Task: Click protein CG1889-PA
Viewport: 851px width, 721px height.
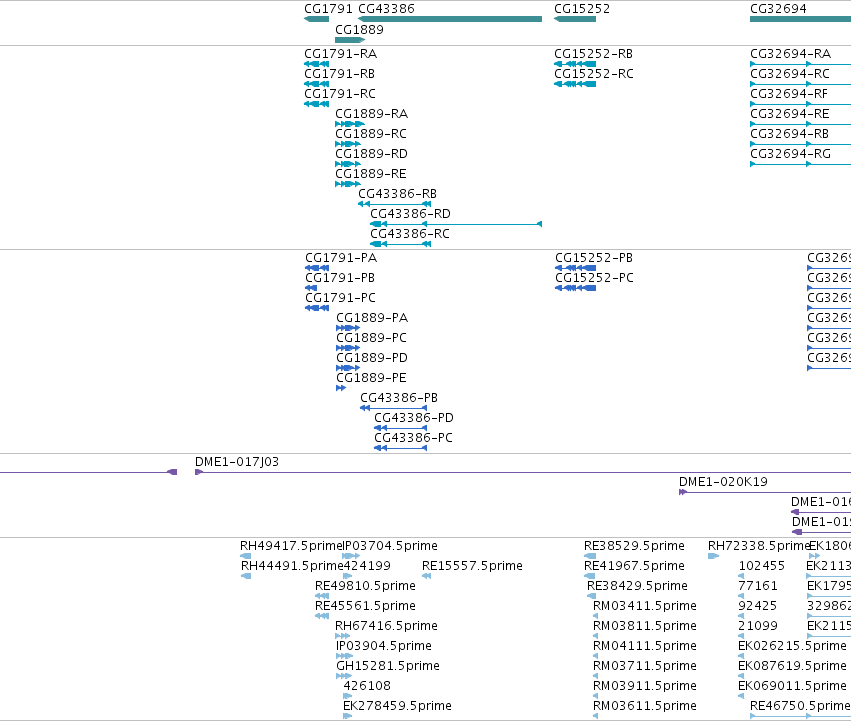Action: pos(372,318)
